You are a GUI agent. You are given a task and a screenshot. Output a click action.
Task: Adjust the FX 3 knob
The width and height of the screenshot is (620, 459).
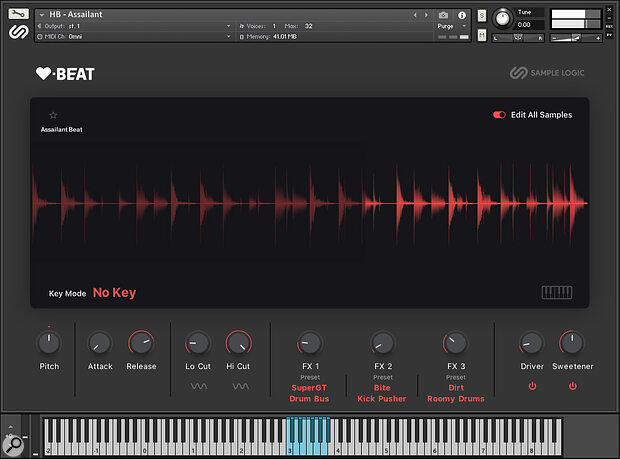pos(455,343)
